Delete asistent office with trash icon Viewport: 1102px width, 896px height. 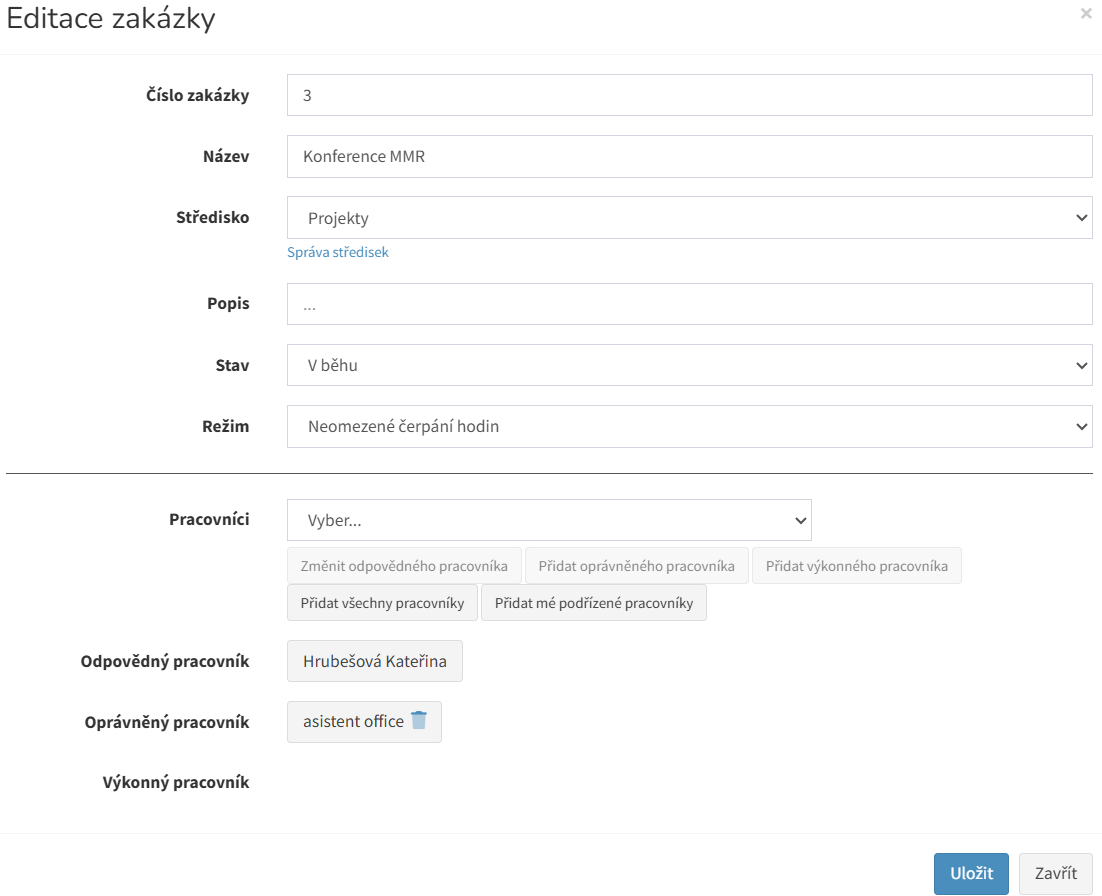(x=419, y=721)
